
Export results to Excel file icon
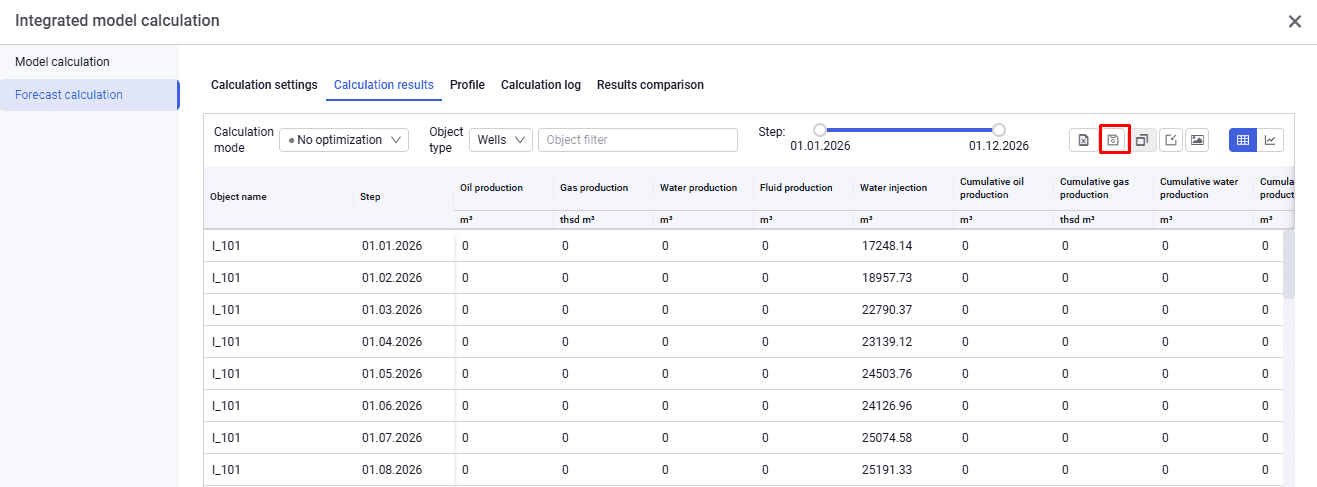pyautogui.click(x=1083, y=140)
